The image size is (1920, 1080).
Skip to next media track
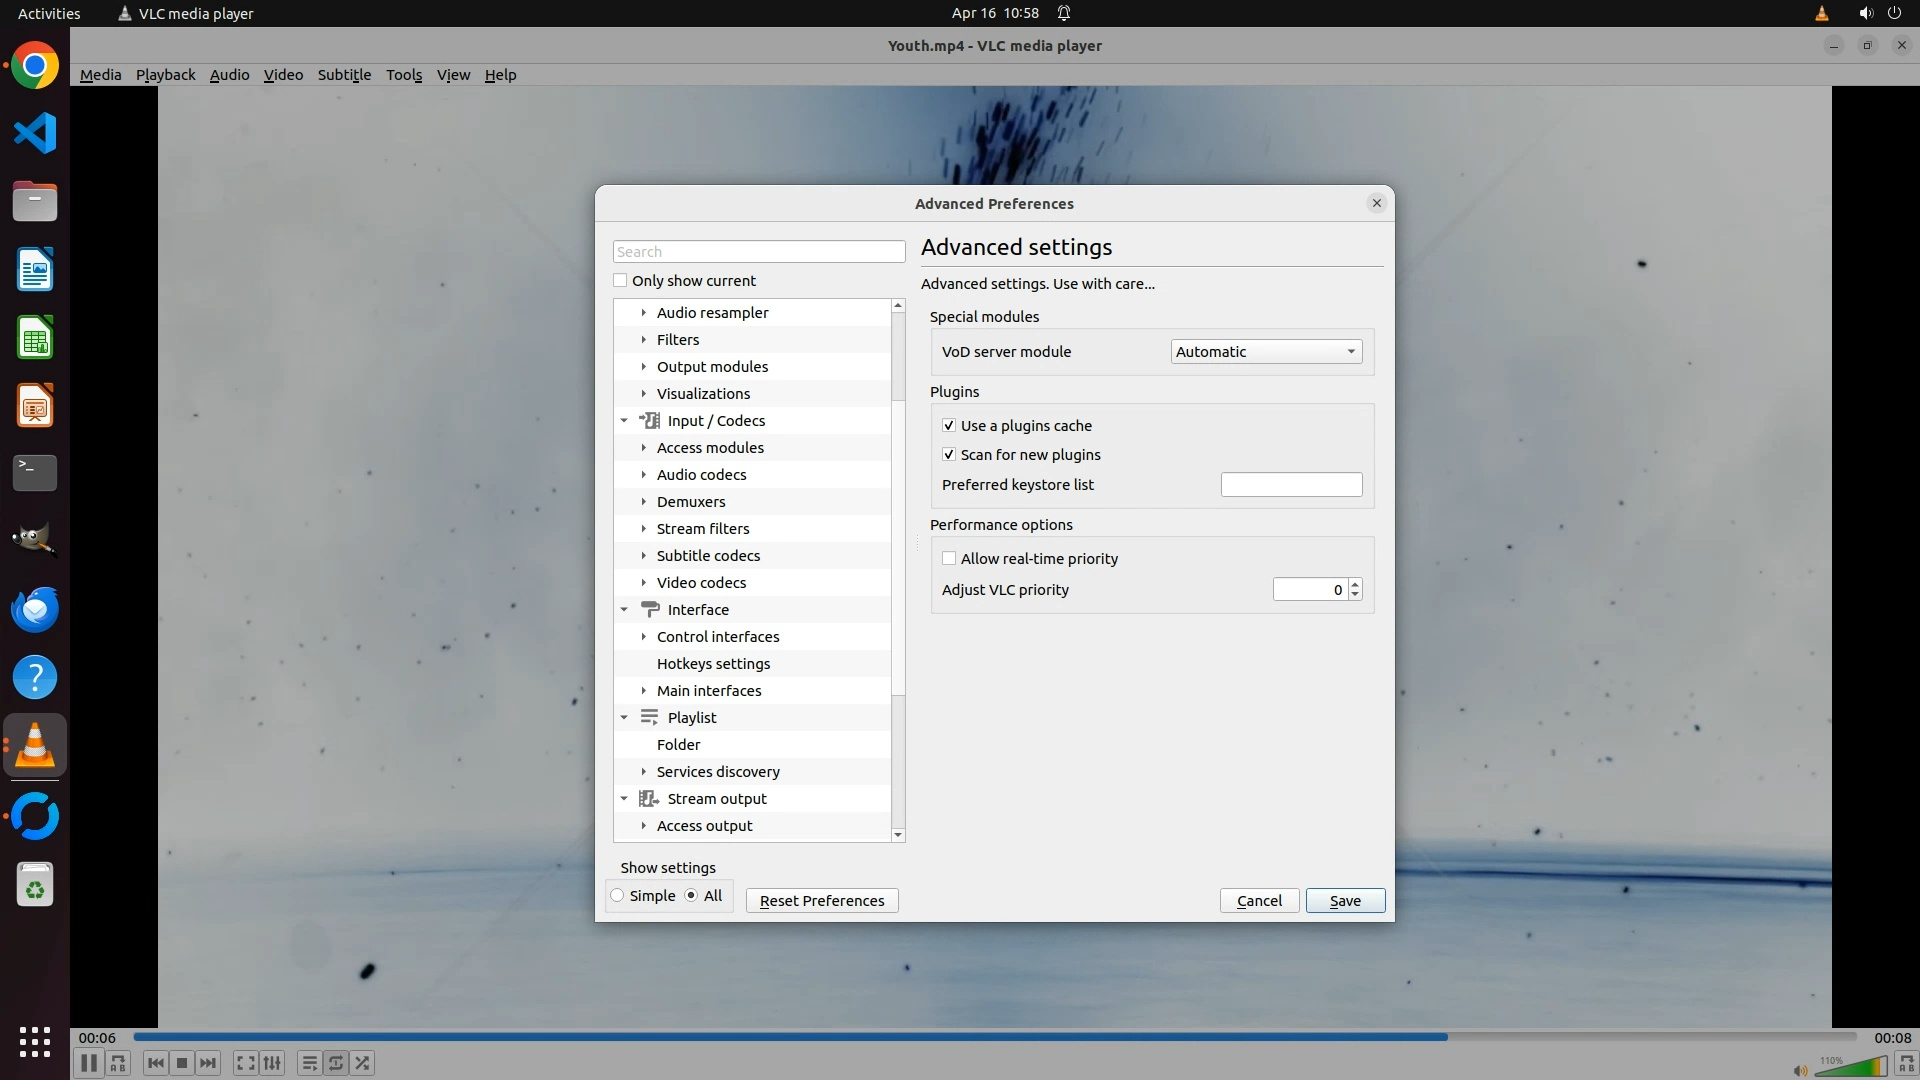(x=208, y=1063)
